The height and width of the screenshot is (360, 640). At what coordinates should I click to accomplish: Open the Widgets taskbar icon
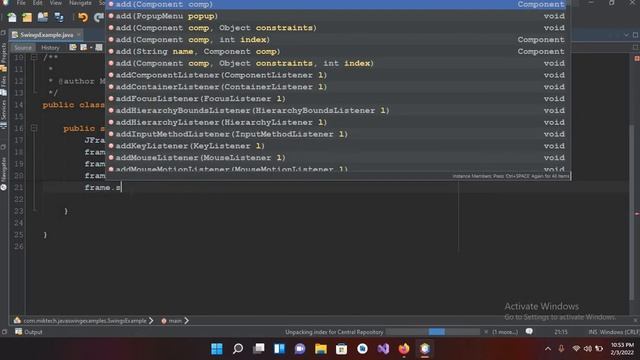tap(279, 349)
